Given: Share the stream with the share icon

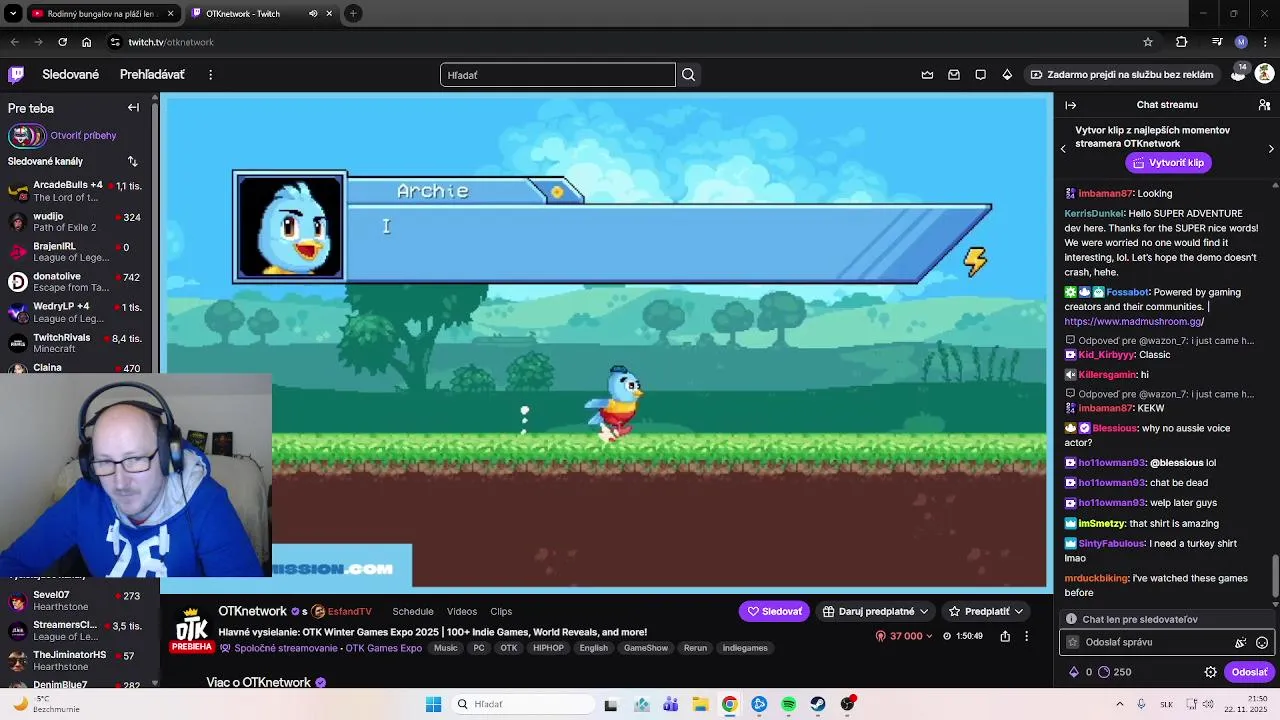Looking at the screenshot, I should pos(1005,636).
